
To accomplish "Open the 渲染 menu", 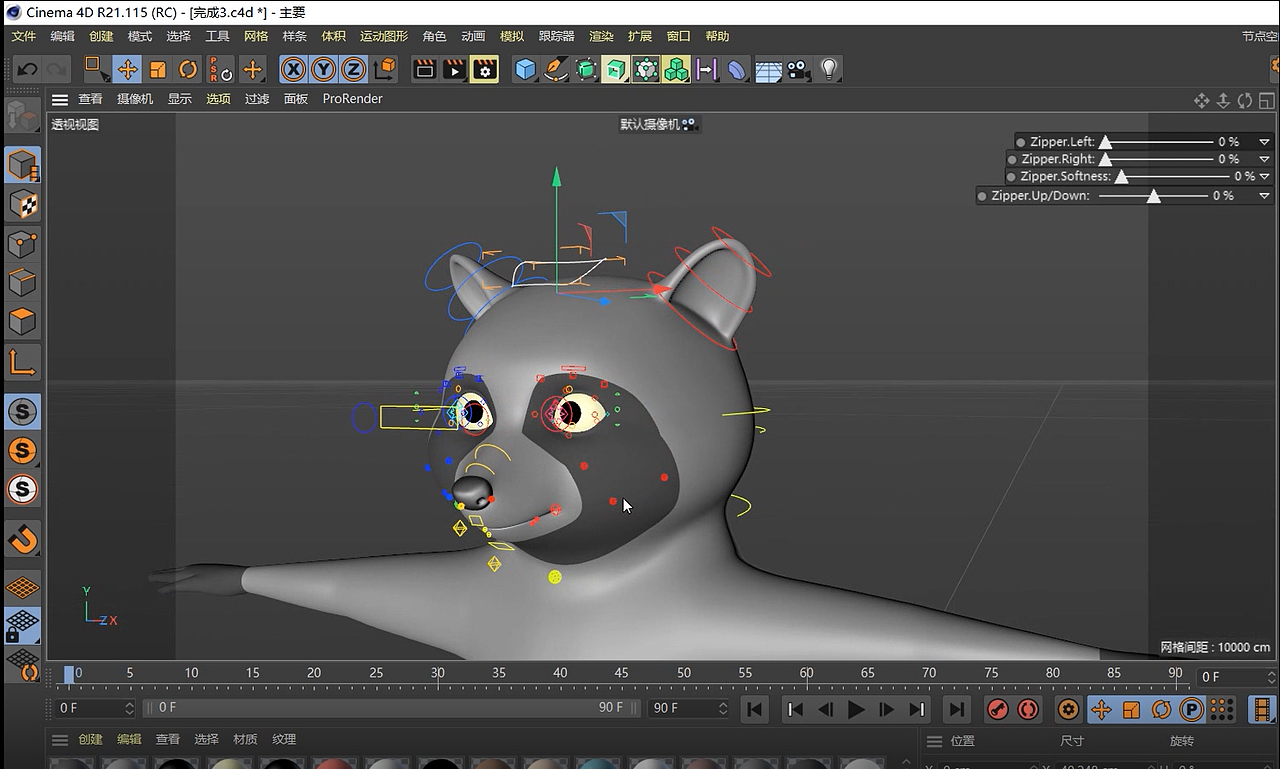I will point(601,36).
